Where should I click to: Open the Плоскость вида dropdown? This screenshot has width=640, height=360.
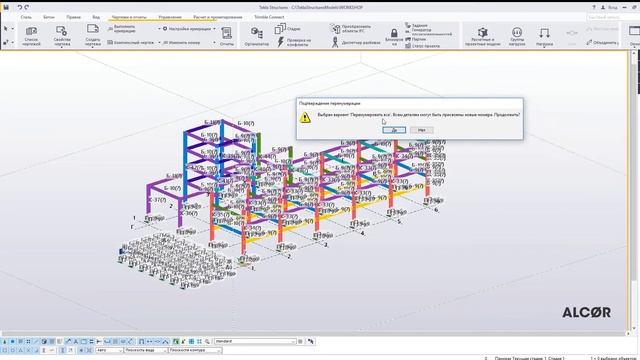click(x=145, y=350)
